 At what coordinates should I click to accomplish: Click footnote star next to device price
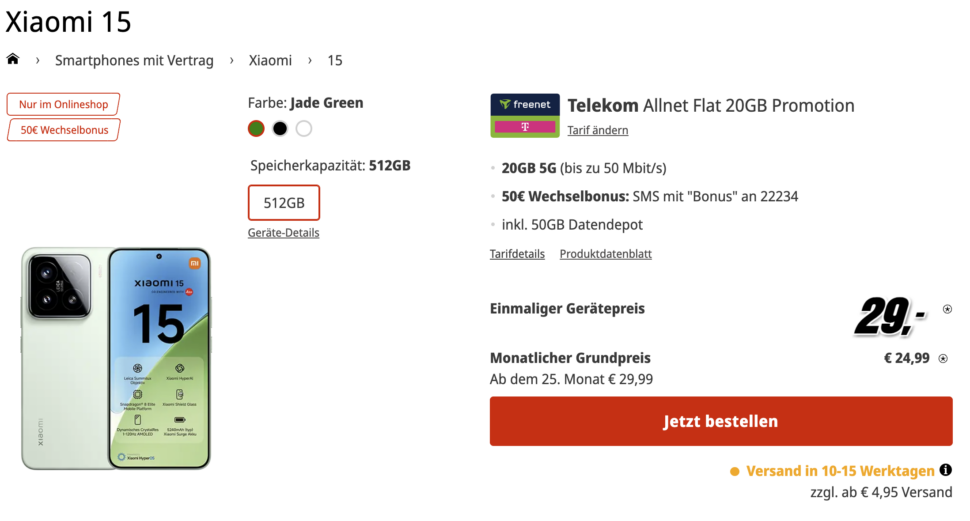pyautogui.click(x=947, y=309)
